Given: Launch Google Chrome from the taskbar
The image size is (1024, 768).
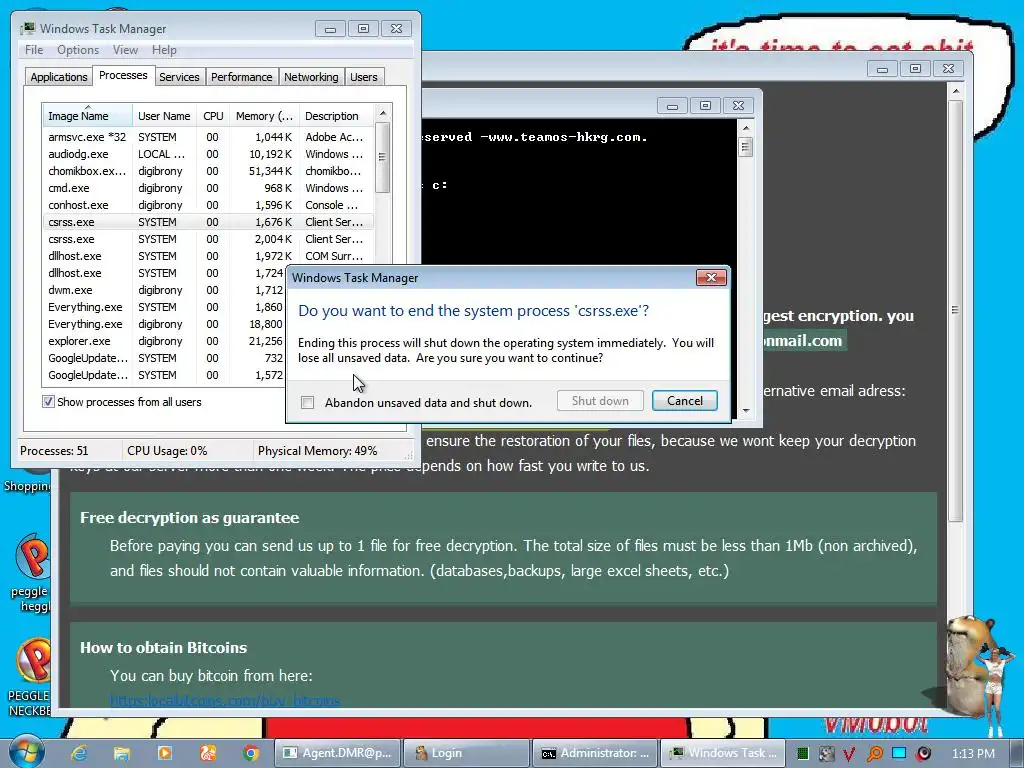Looking at the screenshot, I should coord(251,753).
